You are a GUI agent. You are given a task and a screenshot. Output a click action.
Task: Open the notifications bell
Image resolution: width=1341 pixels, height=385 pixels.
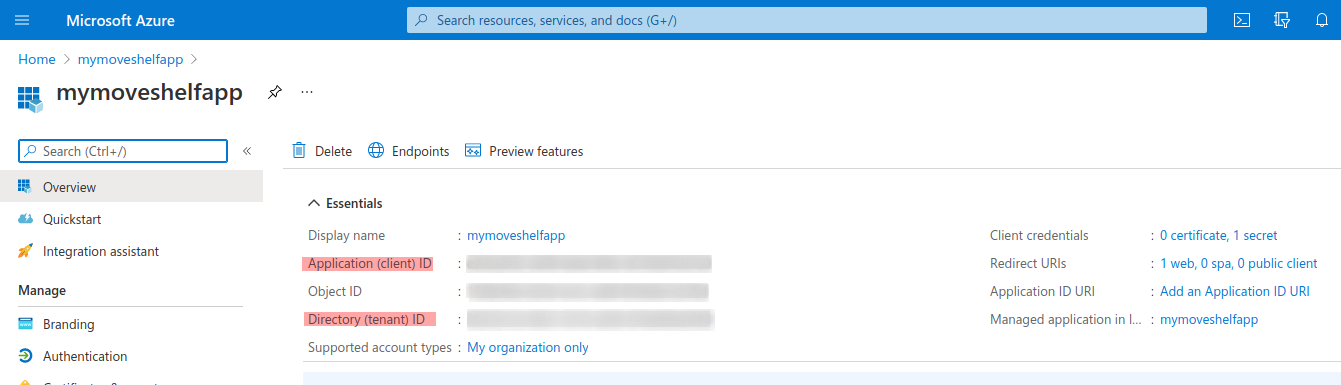tap(1322, 20)
